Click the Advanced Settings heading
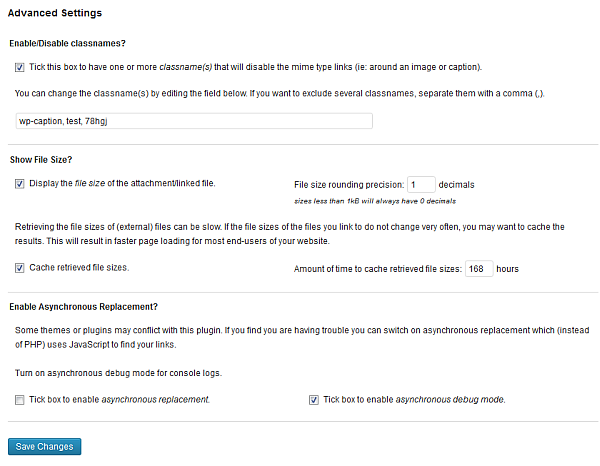Viewport: 600px width, 466px height. [55, 13]
